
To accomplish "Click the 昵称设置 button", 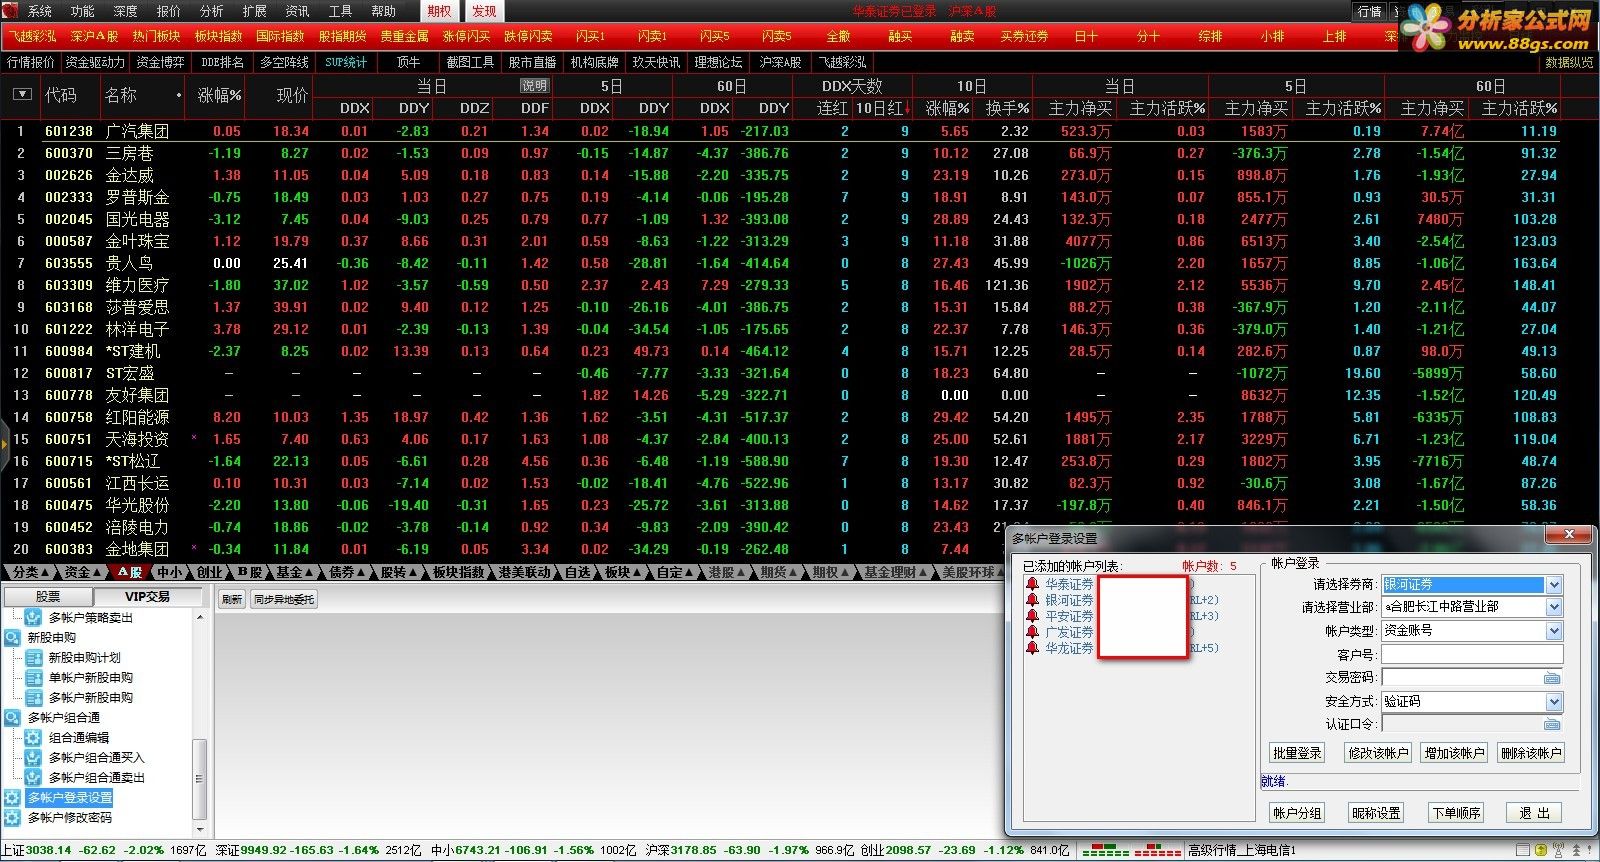I will pyautogui.click(x=1376, y=813).
